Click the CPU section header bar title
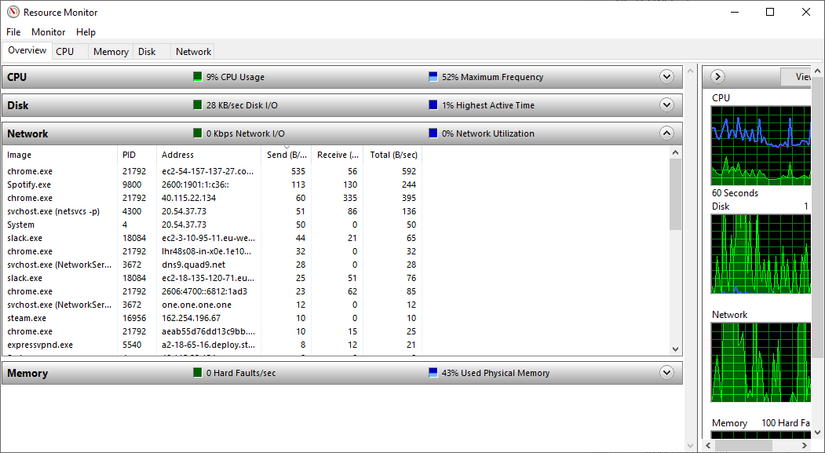The width and height of the screenshot is (825, 453). 17,77
